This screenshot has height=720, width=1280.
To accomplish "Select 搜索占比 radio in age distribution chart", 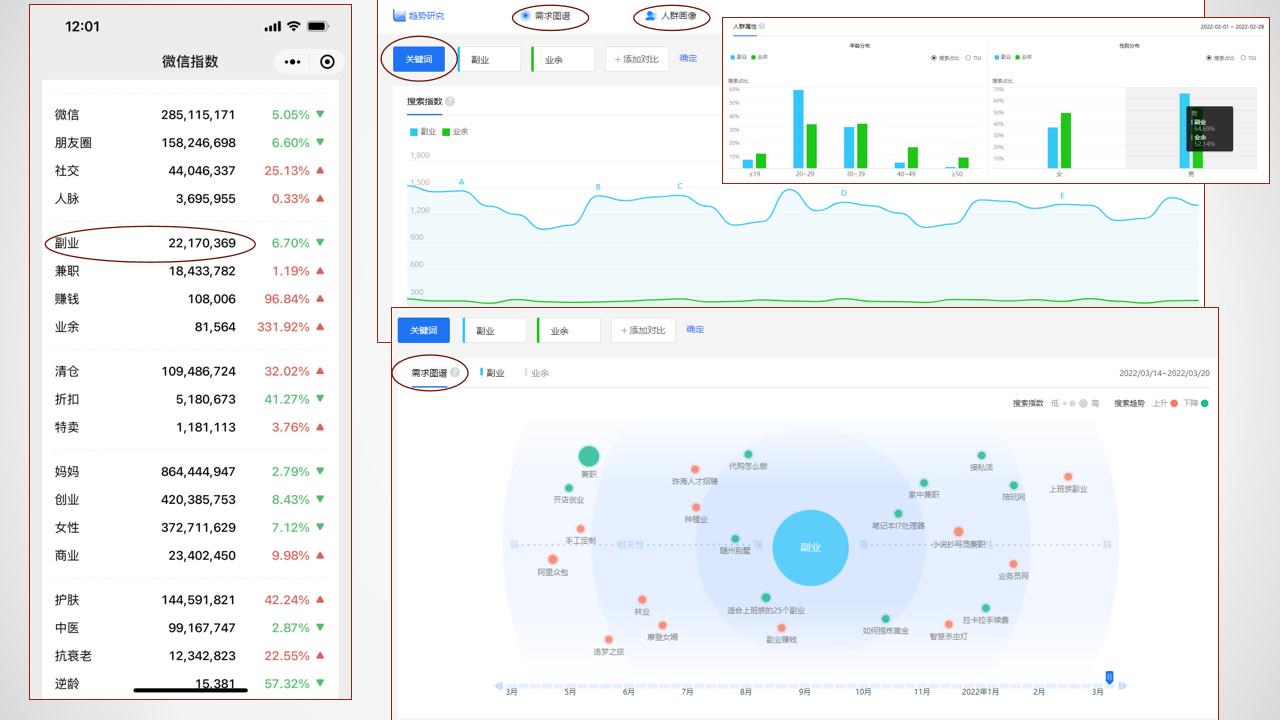I will coord(933,58).
